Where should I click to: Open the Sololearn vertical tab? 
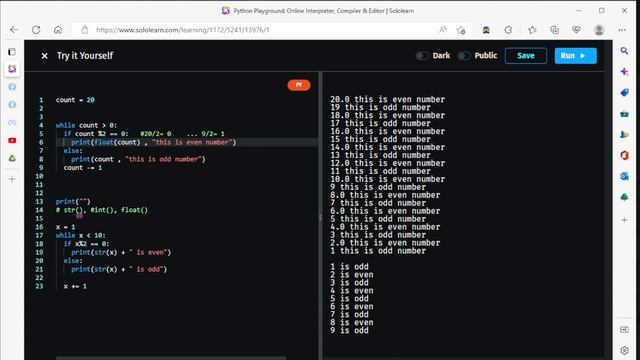click(x=12, y=69)
